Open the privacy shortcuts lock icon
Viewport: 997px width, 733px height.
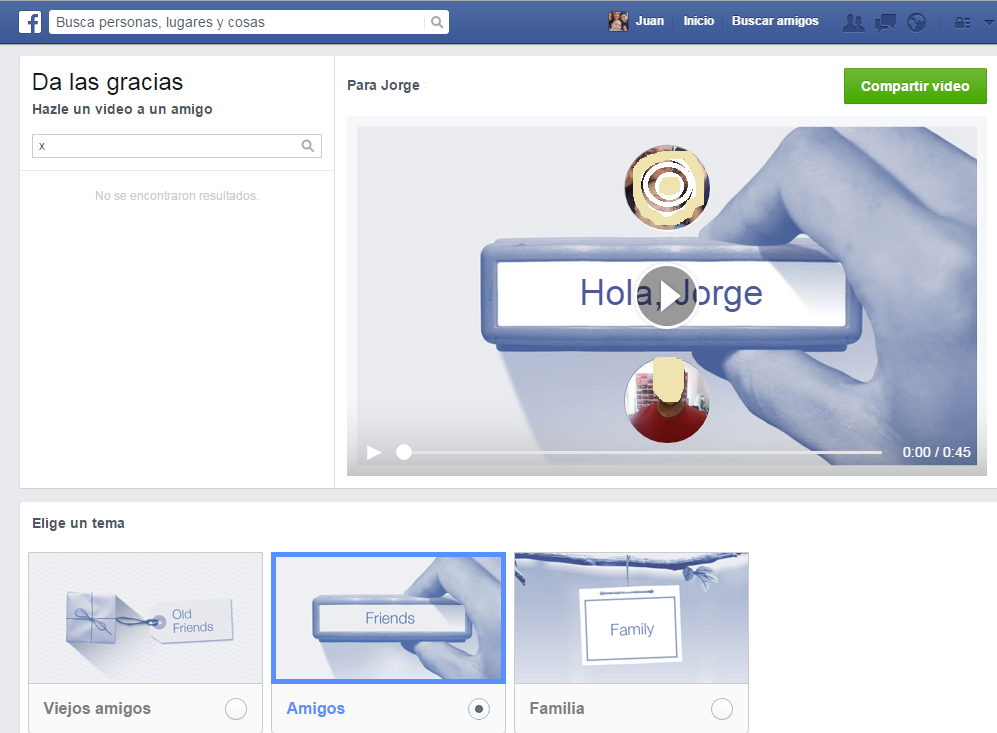(962, 22)
